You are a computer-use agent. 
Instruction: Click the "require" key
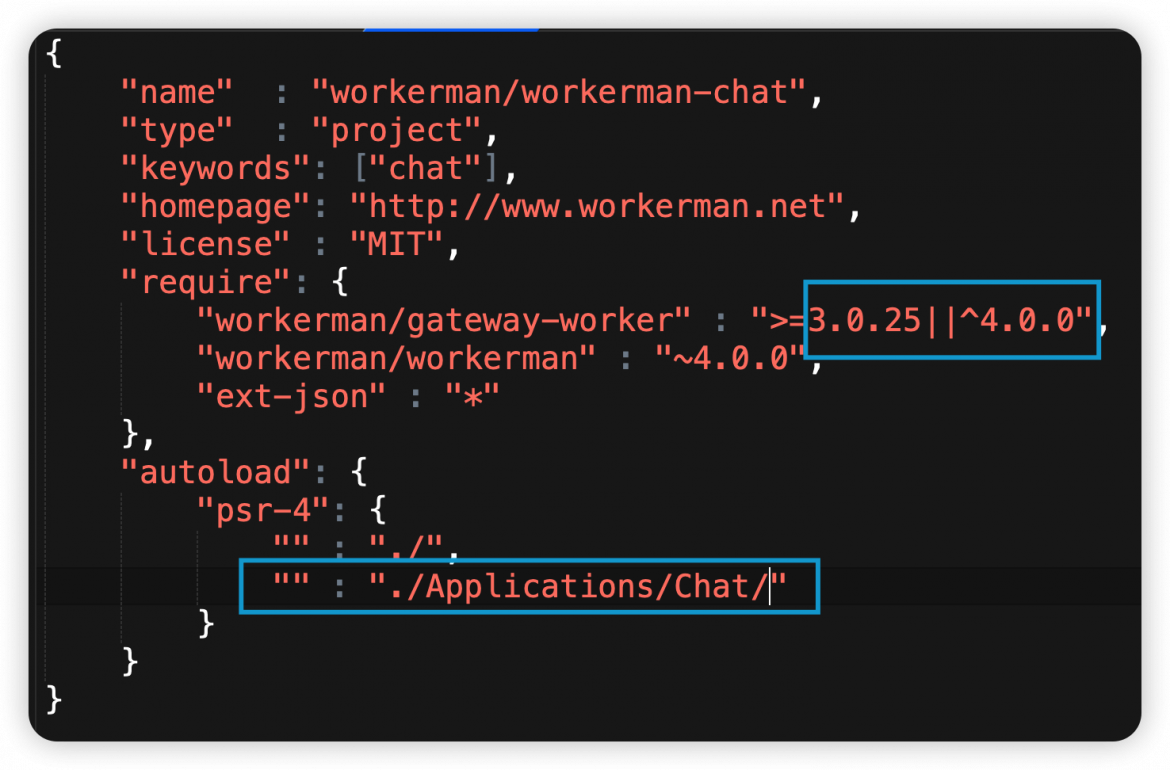pyautogui.click(x=205, y=283)
